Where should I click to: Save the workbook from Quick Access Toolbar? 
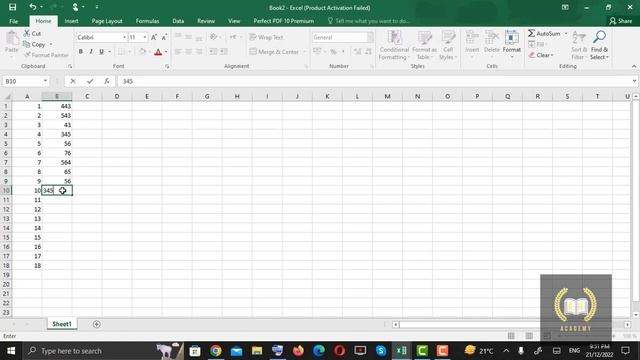click(13, 7)
